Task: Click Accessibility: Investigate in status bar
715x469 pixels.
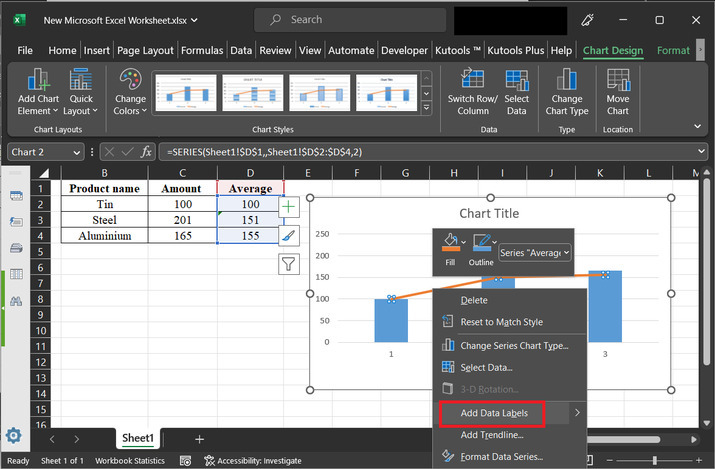Action: [252, 461]
